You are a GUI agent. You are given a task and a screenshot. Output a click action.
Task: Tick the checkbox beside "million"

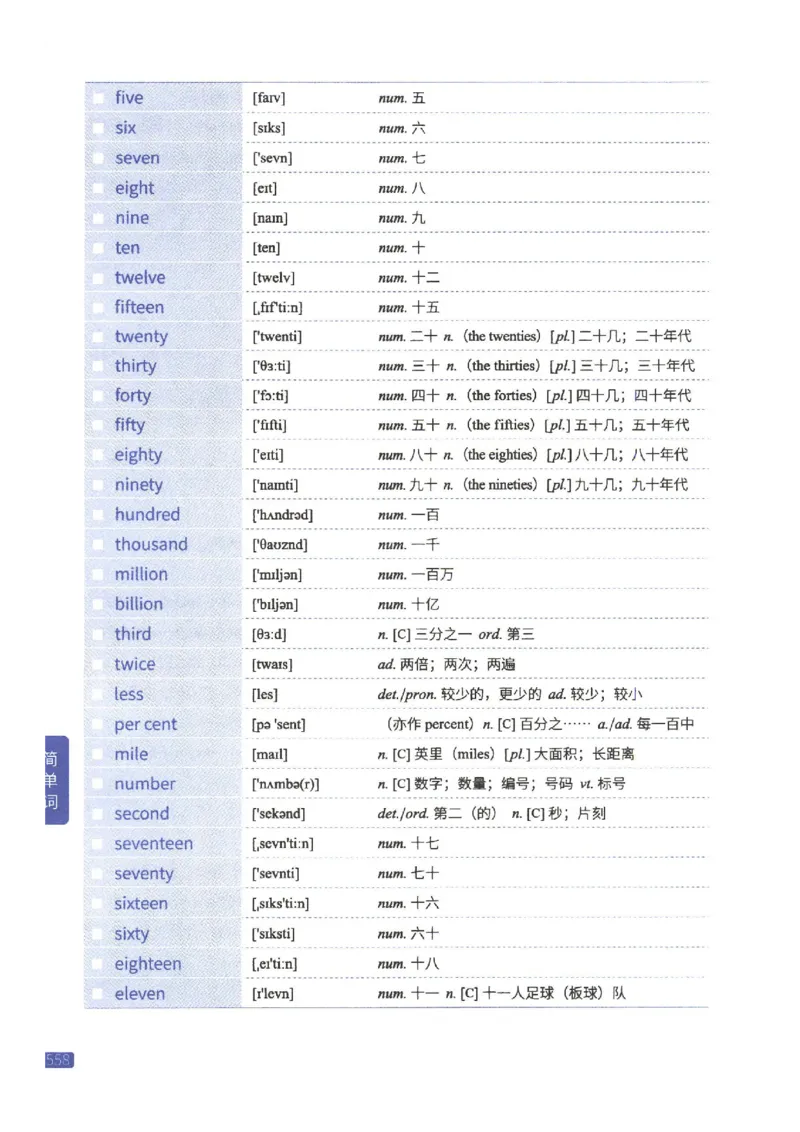[x=97, y=574]
